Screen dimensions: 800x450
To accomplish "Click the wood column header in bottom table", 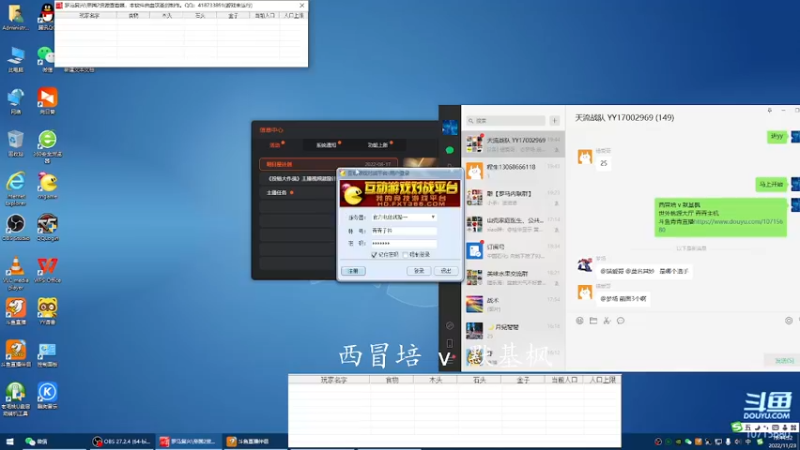I will pos(435,380).
